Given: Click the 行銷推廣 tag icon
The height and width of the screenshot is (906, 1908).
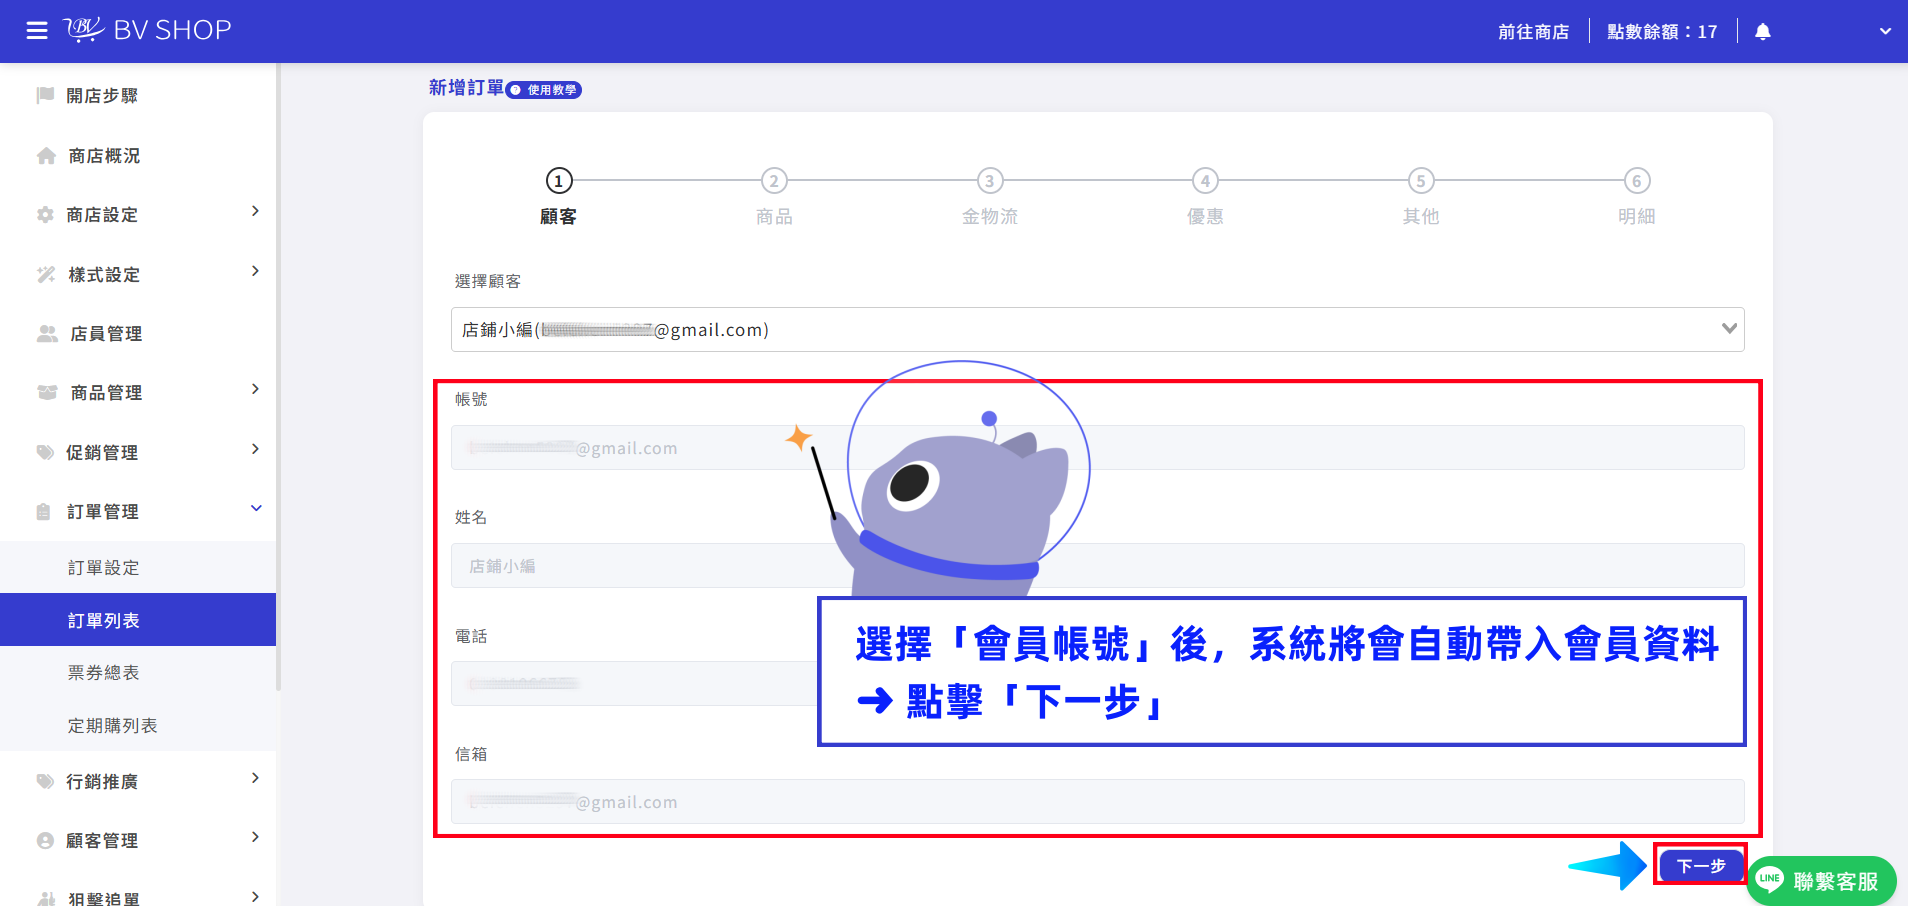Looking at the screenshot, I should 45,781.
